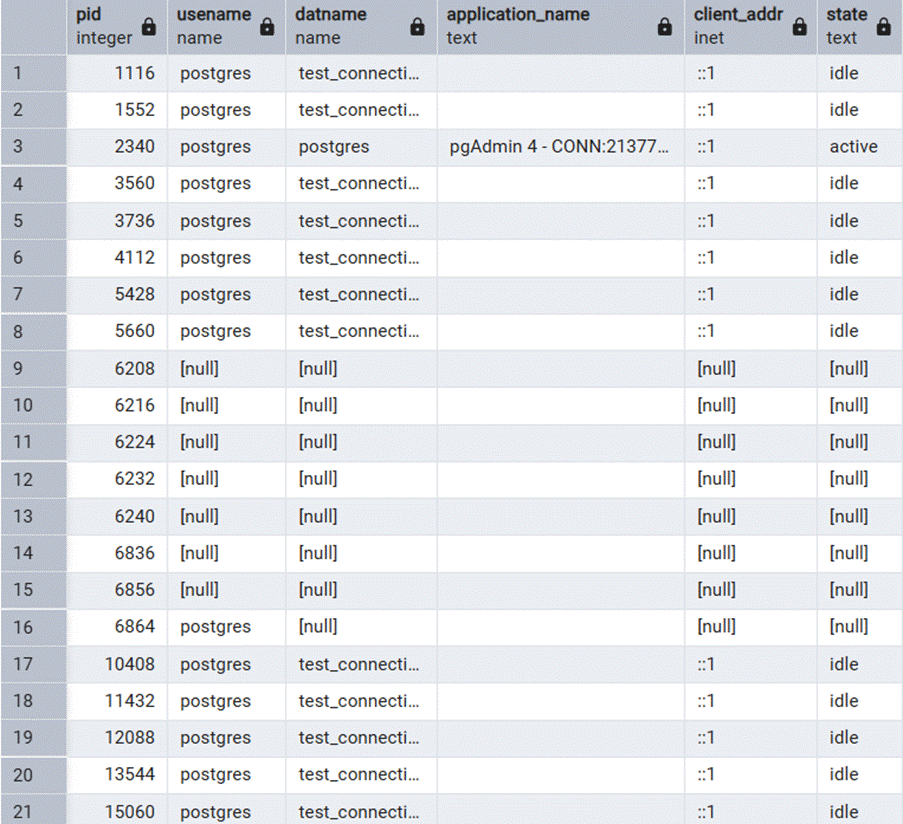Click pid cell 6216
Viewport: 903px width, 824px height.
point(117,405)
